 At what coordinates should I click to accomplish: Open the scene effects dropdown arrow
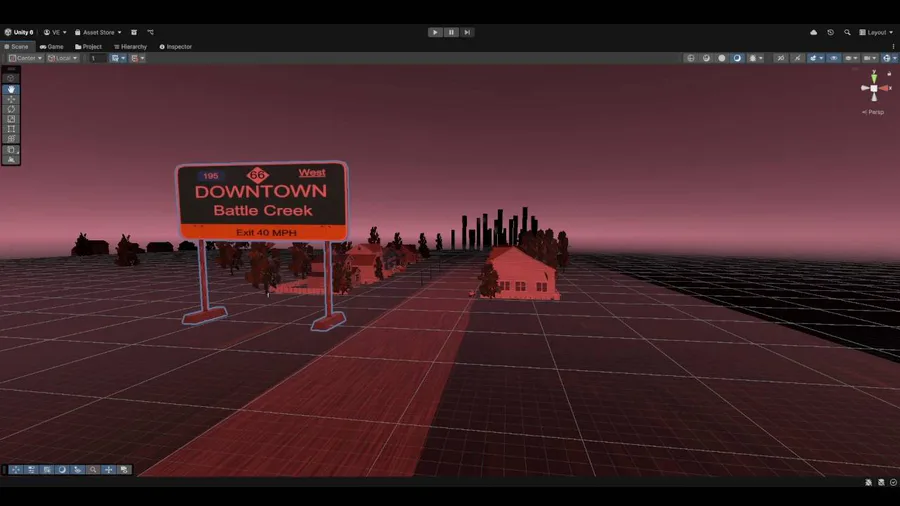(821, 58)
